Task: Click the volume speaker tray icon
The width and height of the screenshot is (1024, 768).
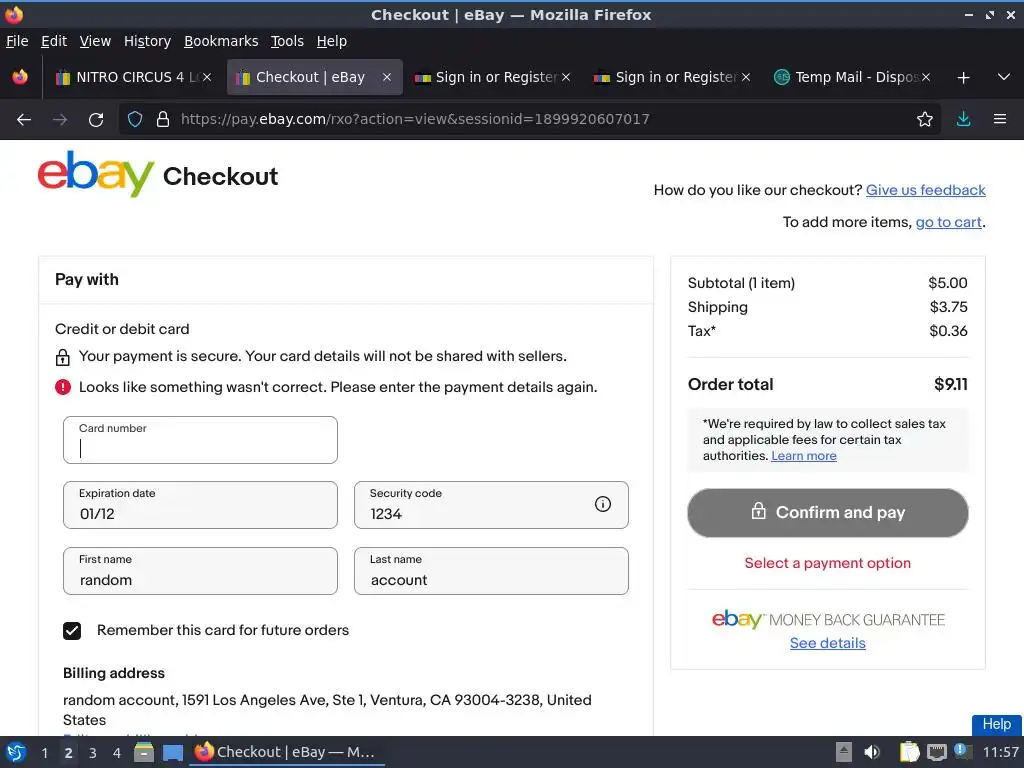Action: [872, 752]
